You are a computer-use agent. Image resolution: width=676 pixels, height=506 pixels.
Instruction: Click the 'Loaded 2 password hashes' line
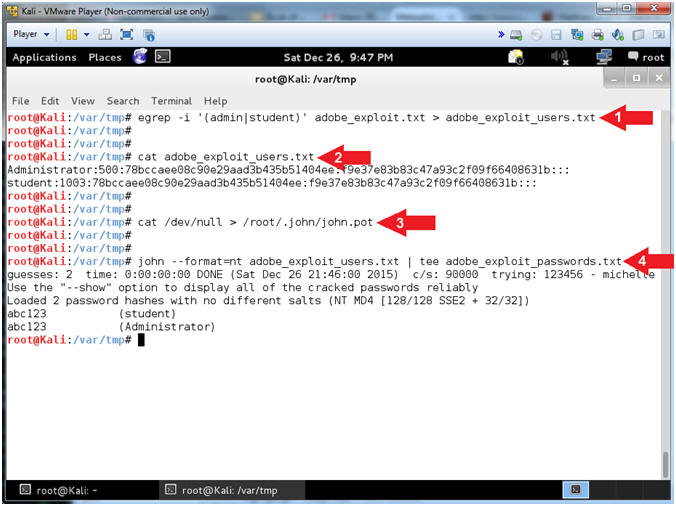[x=268, y=301]
